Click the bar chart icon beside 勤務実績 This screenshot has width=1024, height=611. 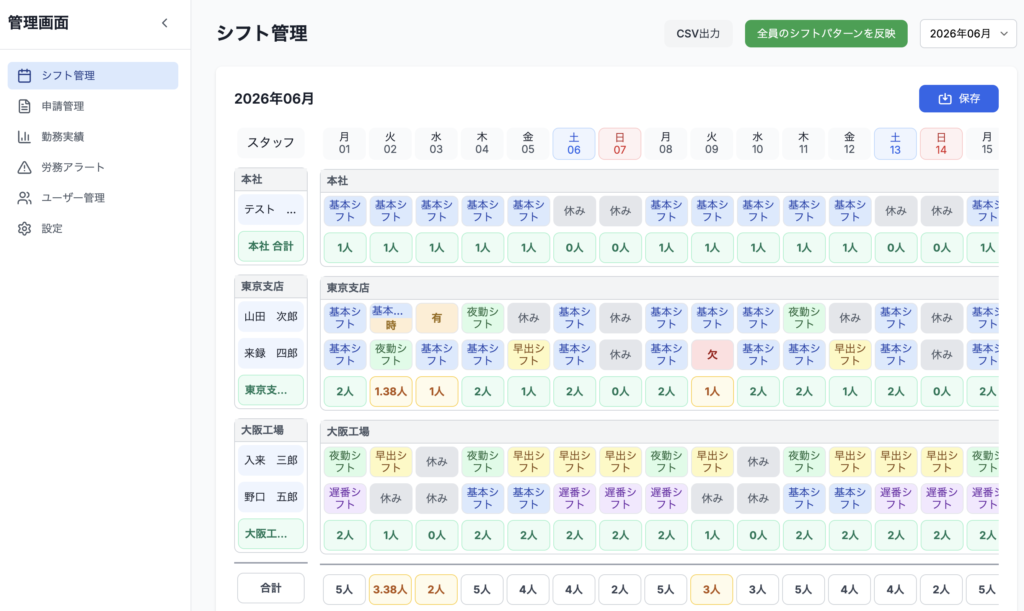pyautogui.click(x=24, y=137)
